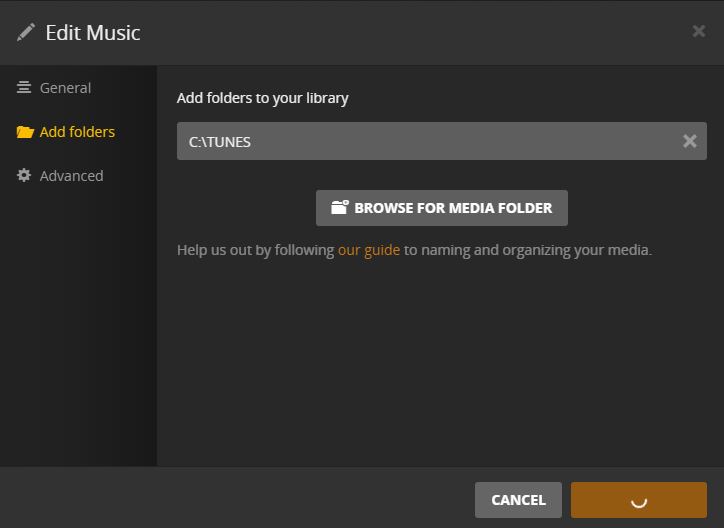Screen dimensions: 724x528
Task: Switch to the General tab
Action: coord(65,88)
